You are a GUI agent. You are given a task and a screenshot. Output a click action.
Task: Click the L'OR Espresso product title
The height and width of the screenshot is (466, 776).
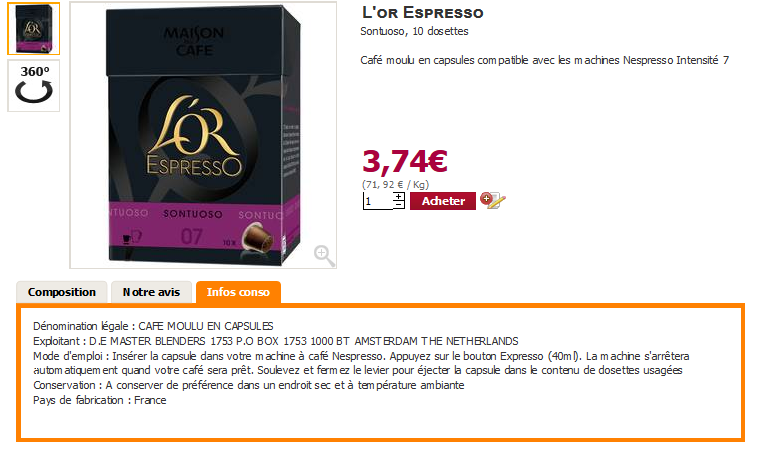[x=423, y=12]
